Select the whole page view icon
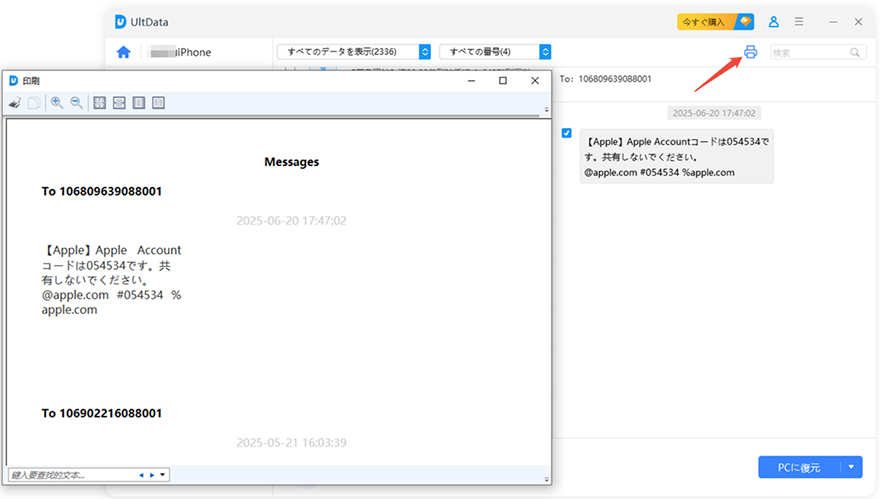 coord(139,103)
